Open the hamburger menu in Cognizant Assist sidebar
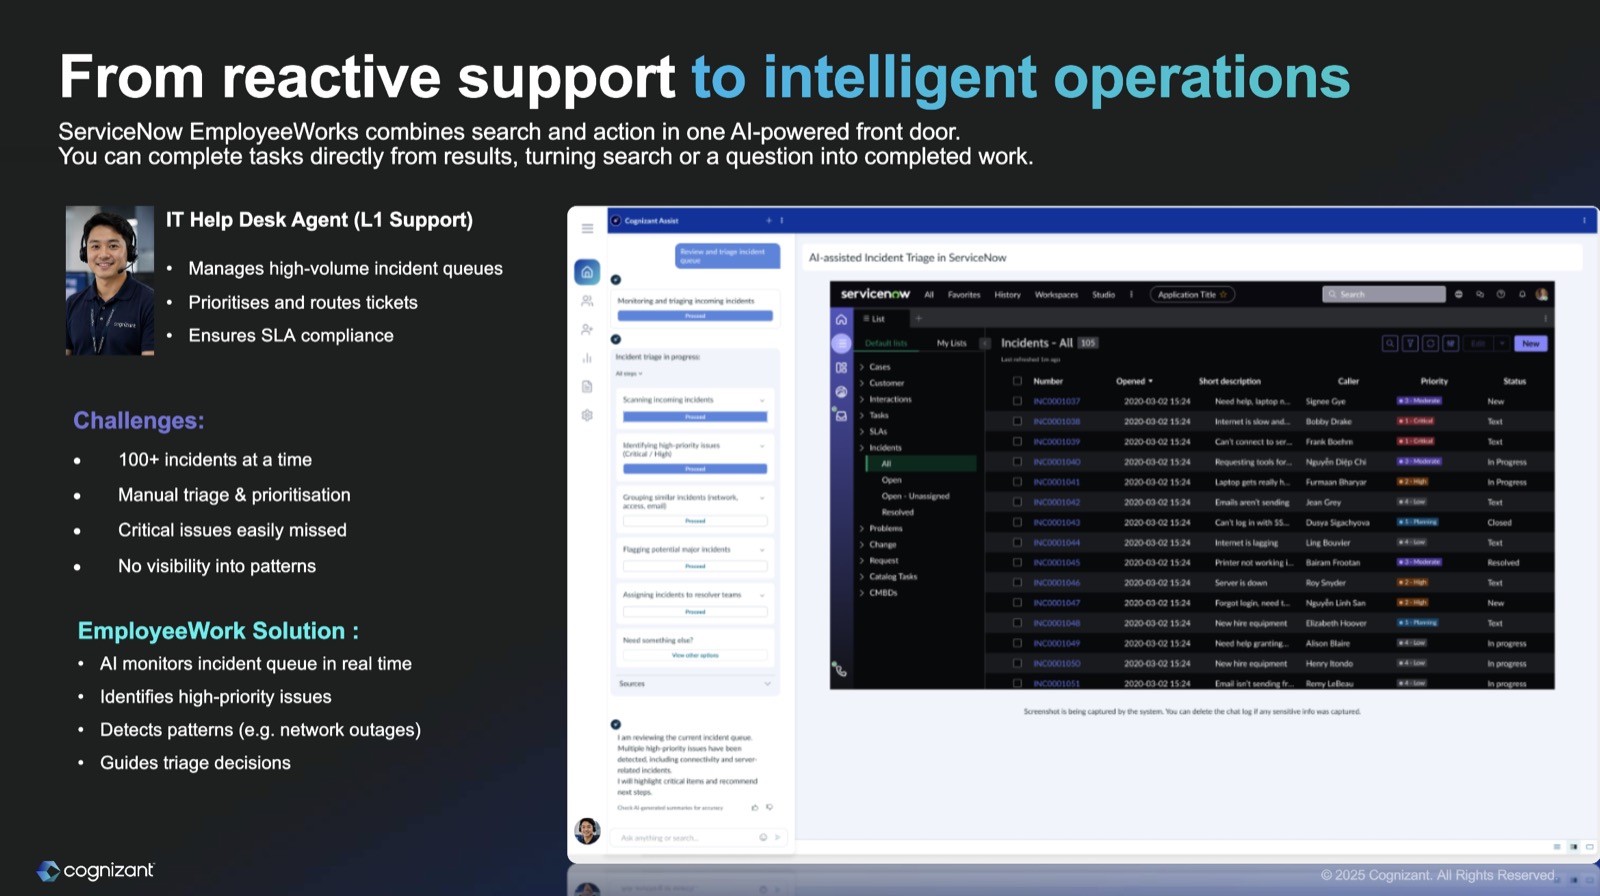The width and height of the screenshot is (1600, 896). 587,228
